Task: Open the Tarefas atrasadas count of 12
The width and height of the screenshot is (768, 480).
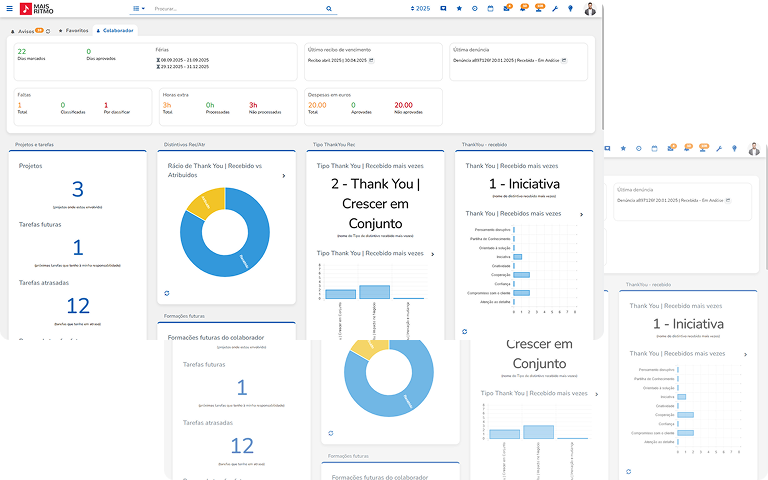Action: click(78, 306)
